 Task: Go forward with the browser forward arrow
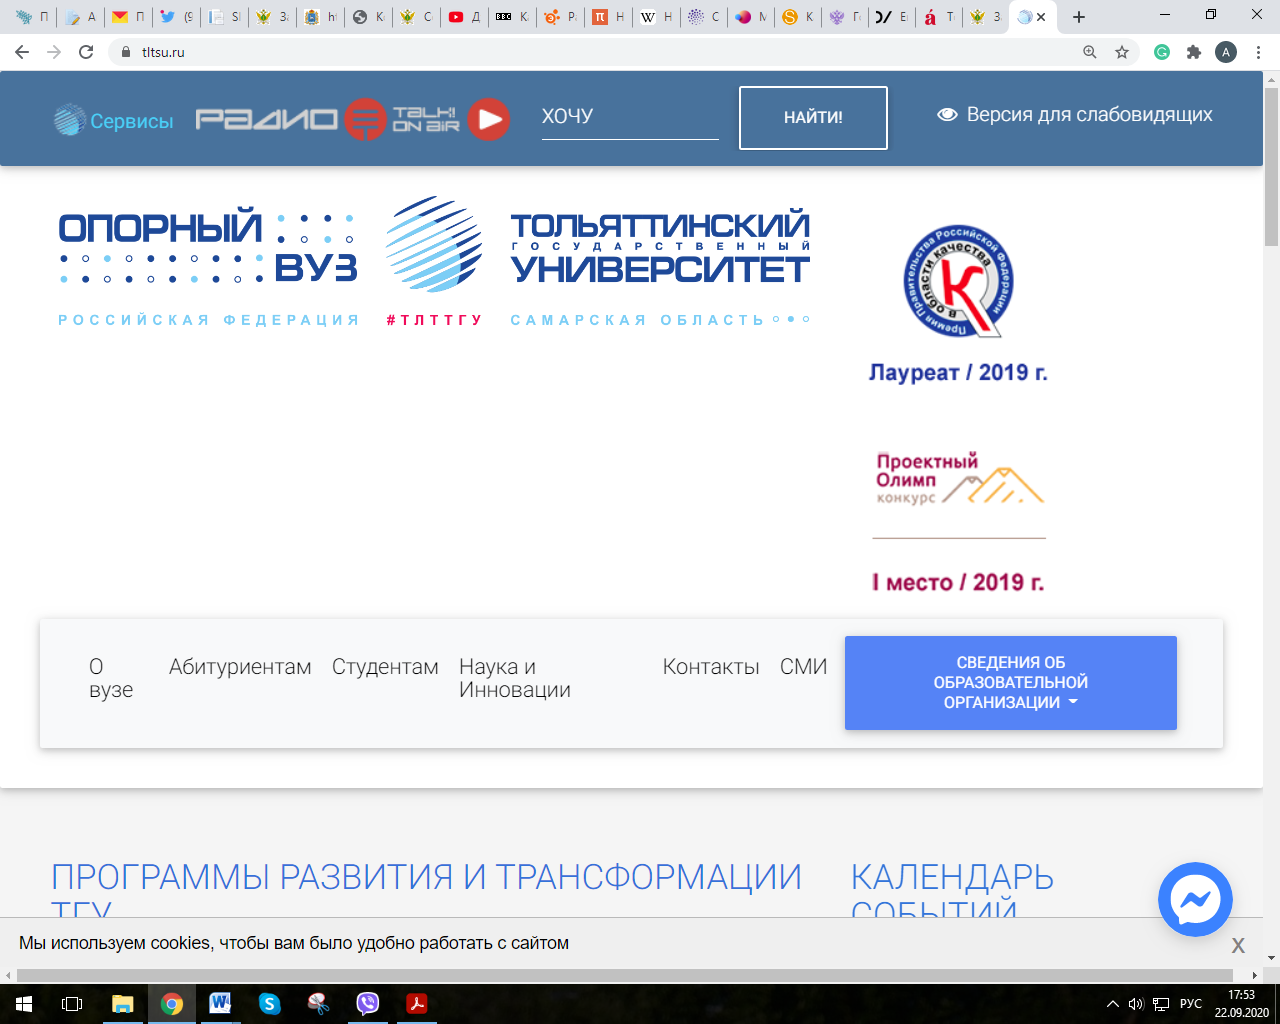(54, 52)
